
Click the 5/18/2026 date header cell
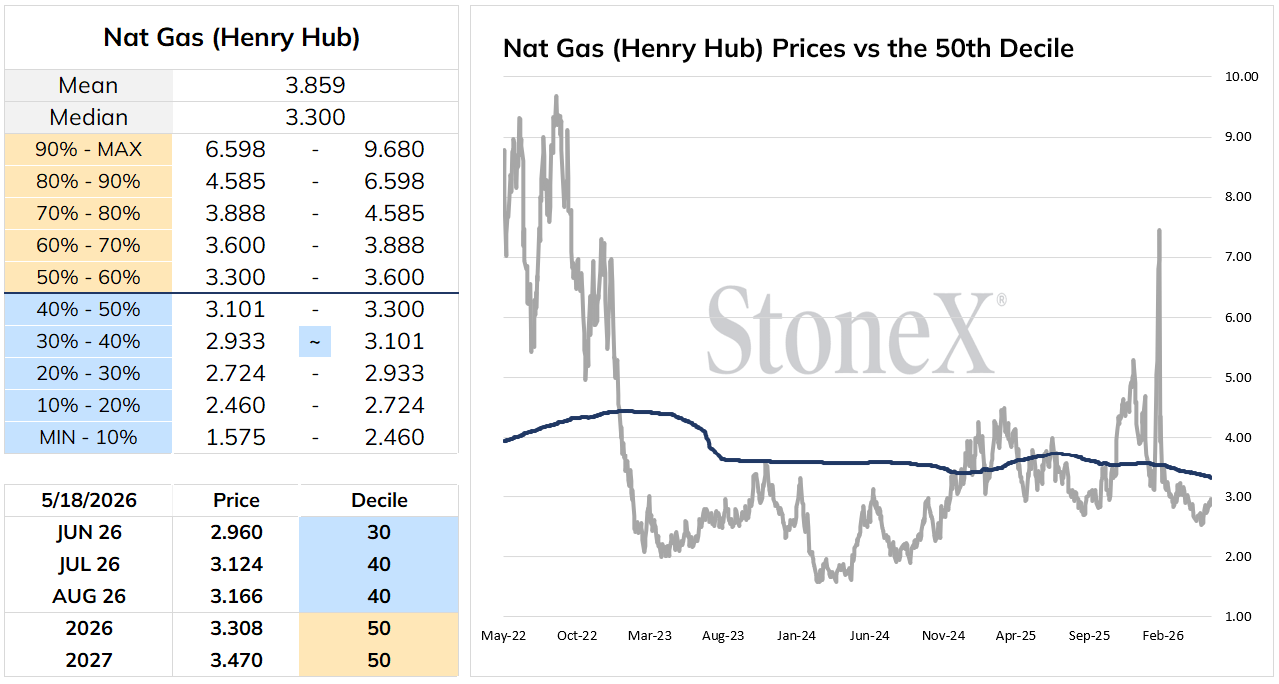[89, 500]
